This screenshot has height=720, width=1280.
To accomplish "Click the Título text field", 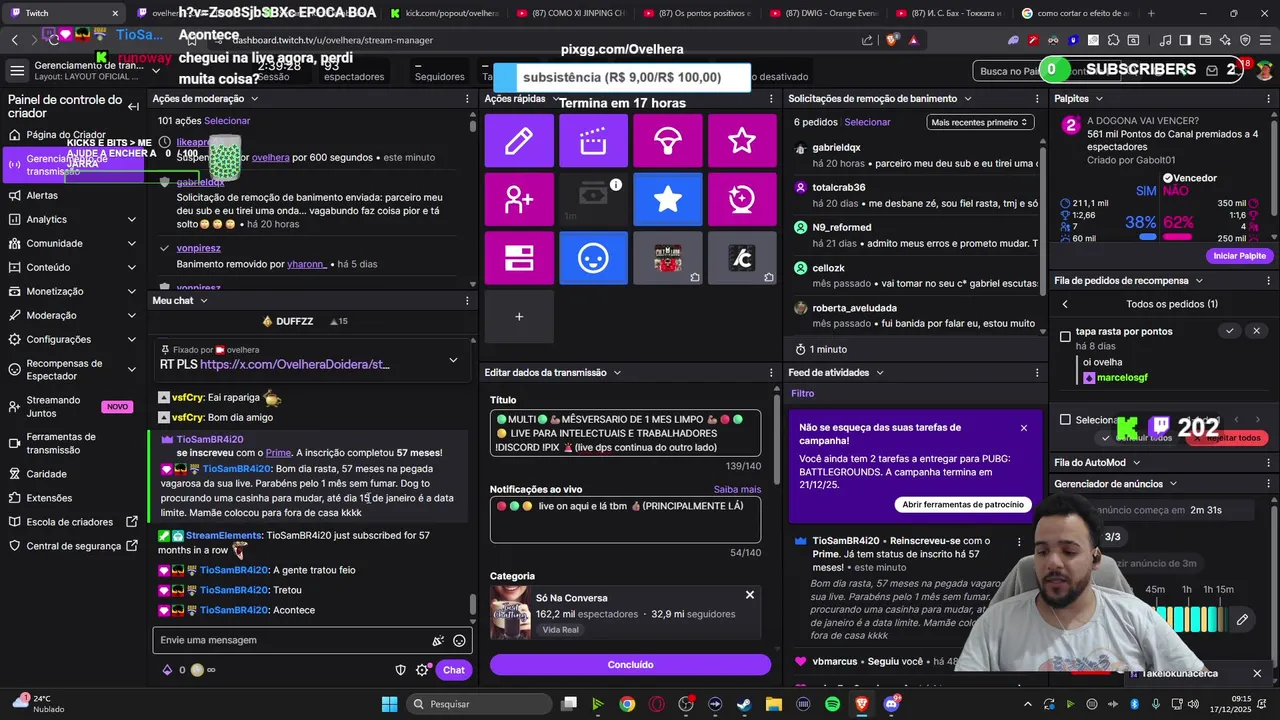I will 625,433.
